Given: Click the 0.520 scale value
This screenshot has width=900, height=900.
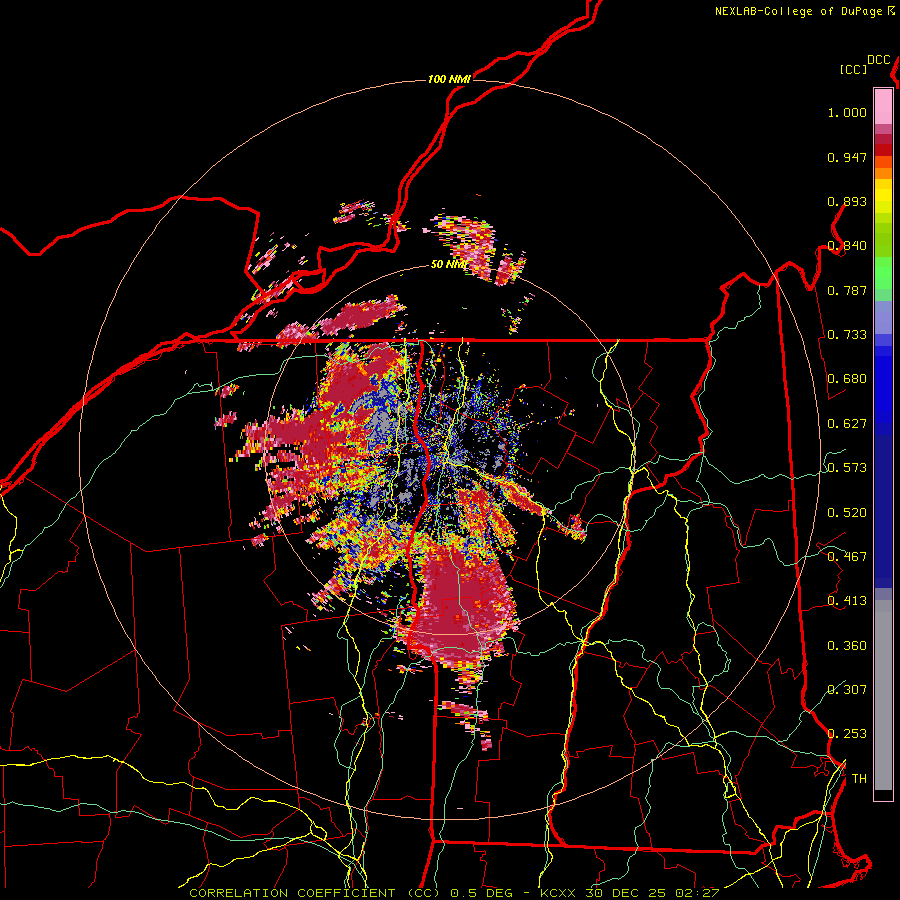Looking at the screenshot, I should point(847,513).
